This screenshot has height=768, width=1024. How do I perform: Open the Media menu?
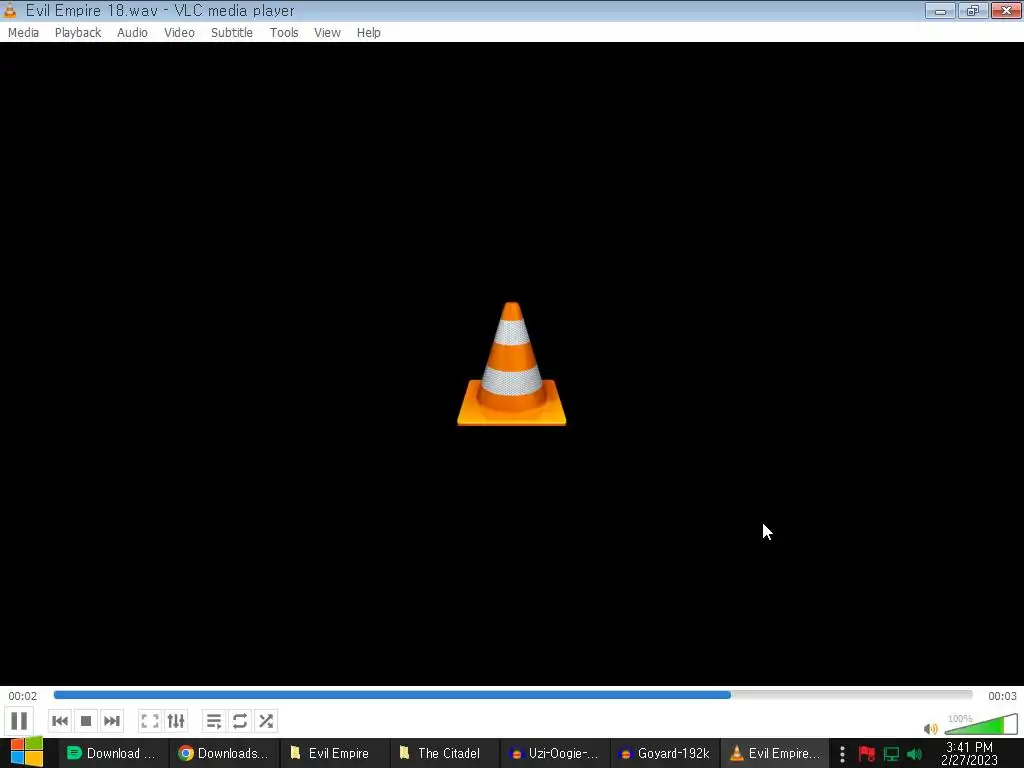pyautogui.click(x=24, y=33)
